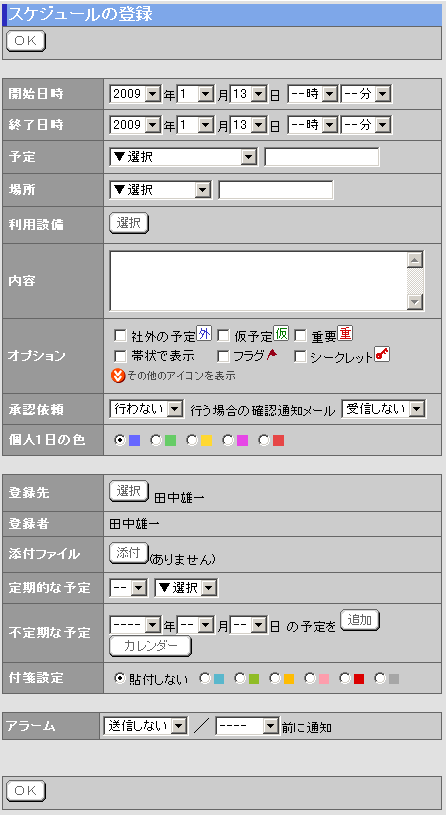Click the カレンダー button
Viewport: 446px width, 815px height.
(x=150, y=646)
